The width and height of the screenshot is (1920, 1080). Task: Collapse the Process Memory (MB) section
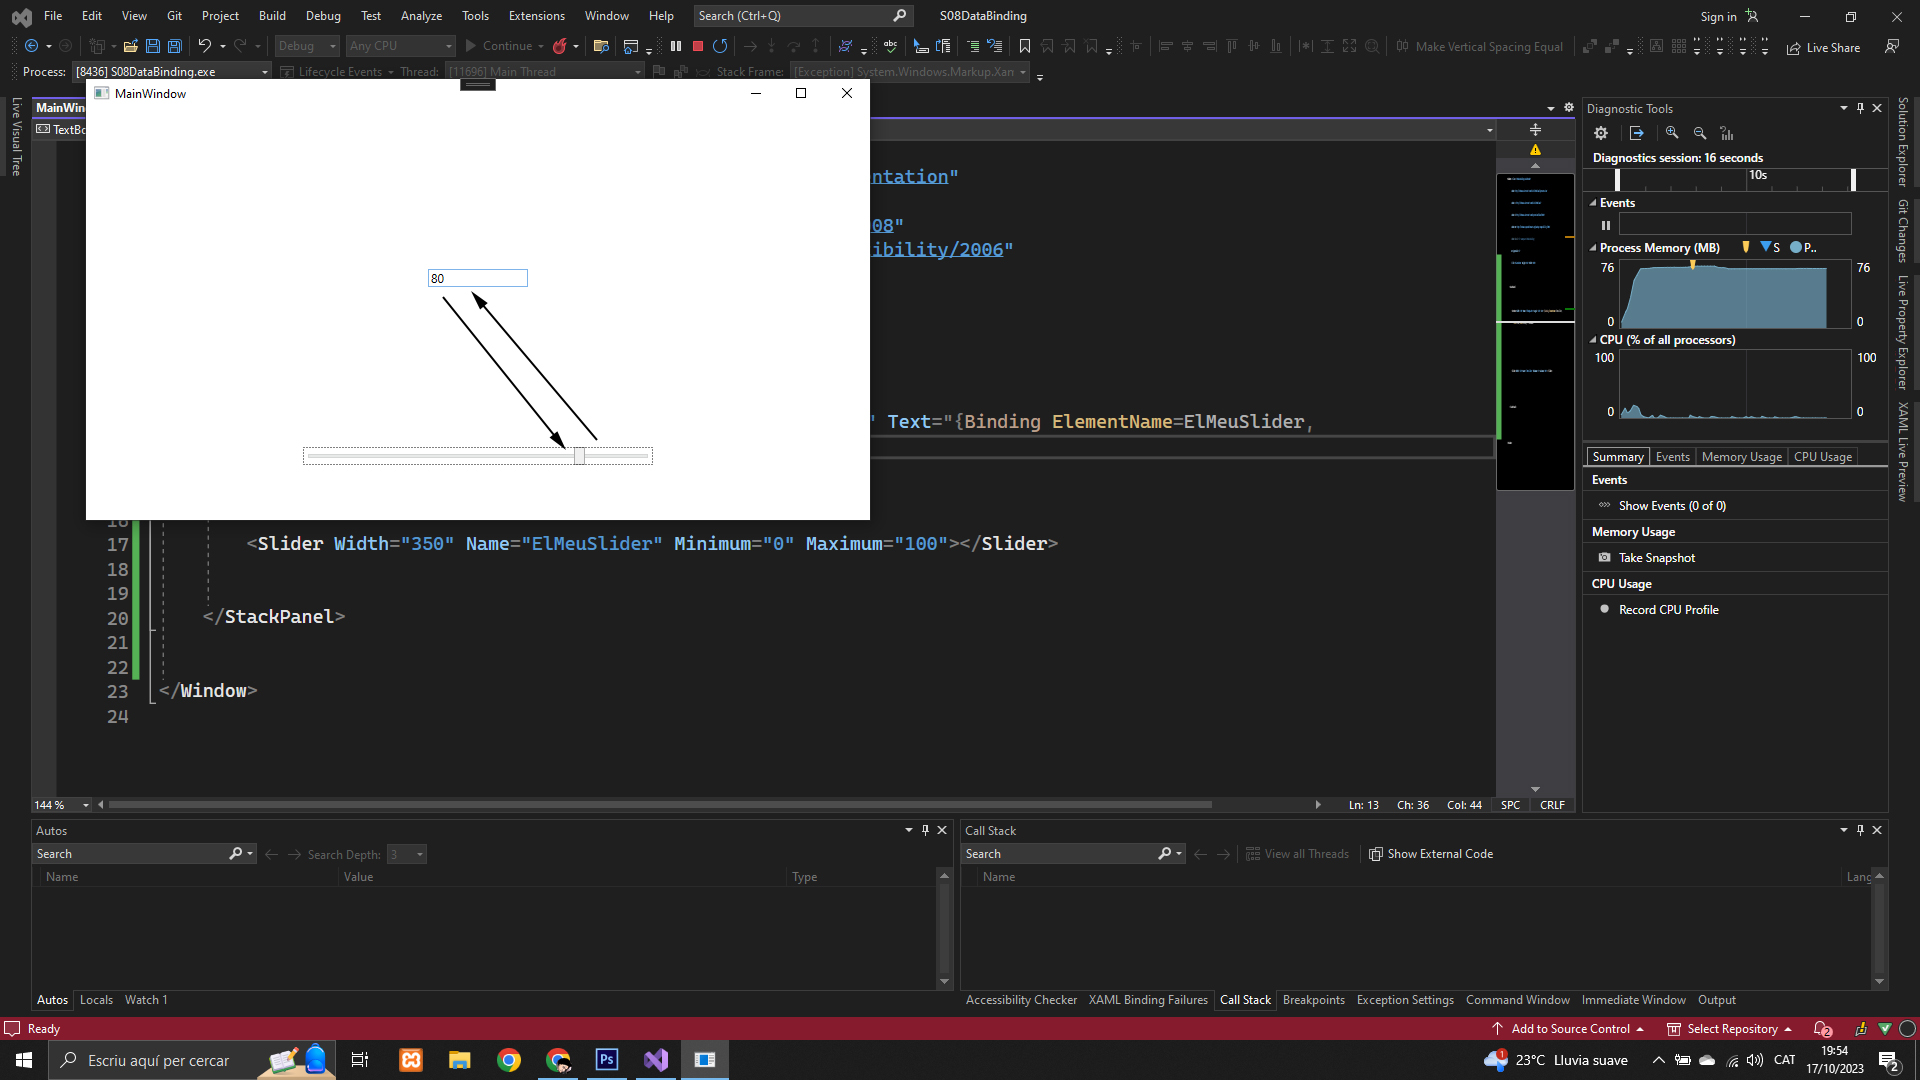click(1593, 248)
